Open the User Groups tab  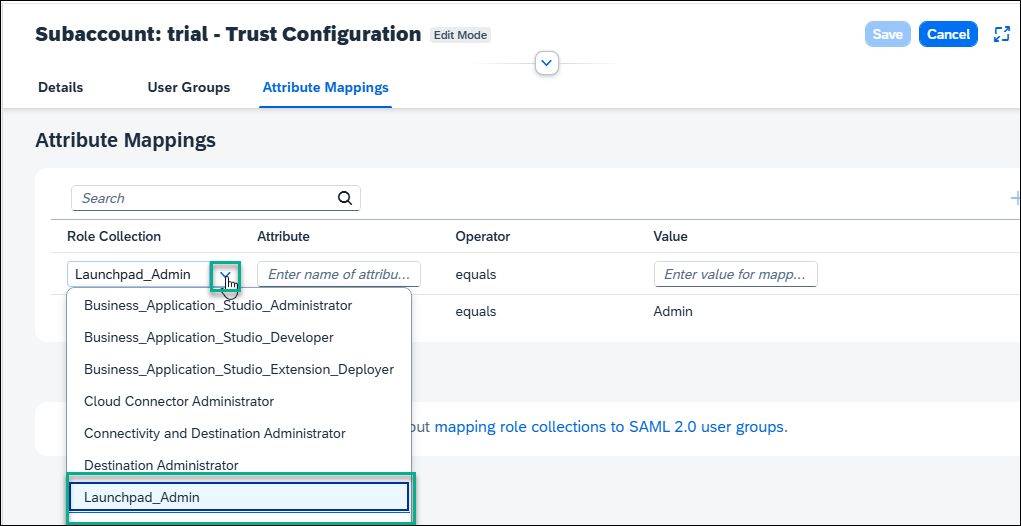pos(189,87)
